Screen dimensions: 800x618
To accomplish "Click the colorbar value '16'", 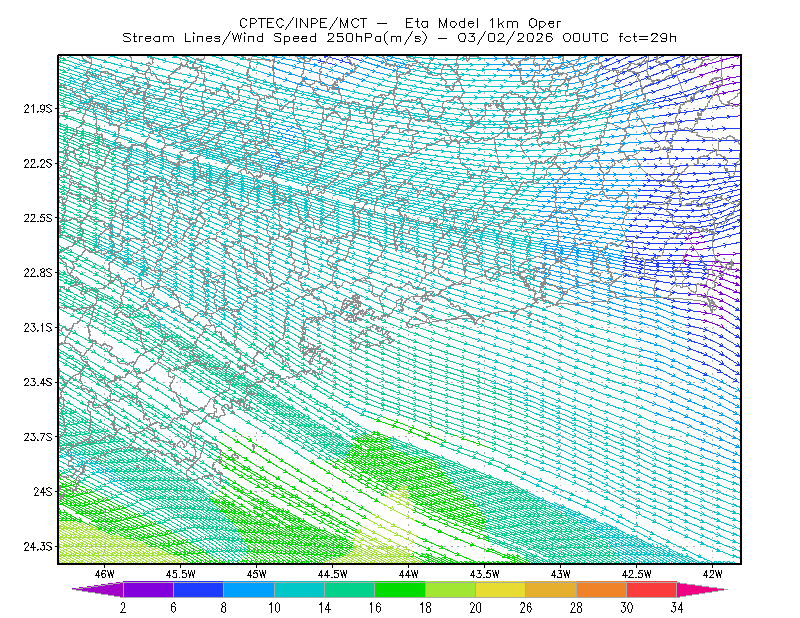I will coord(375,608).
